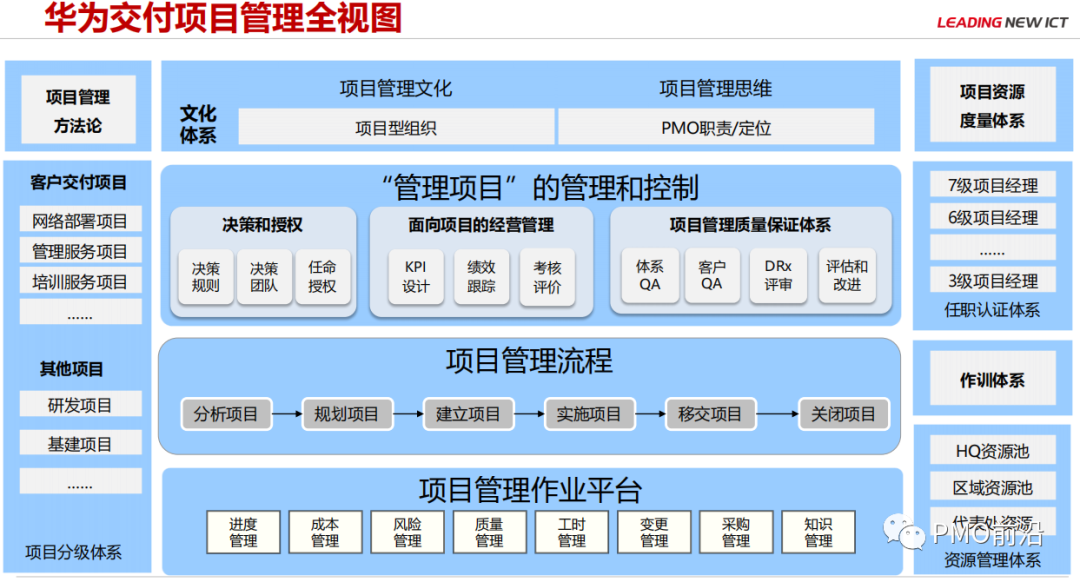Select the 质量管理 module

[489, 531]
